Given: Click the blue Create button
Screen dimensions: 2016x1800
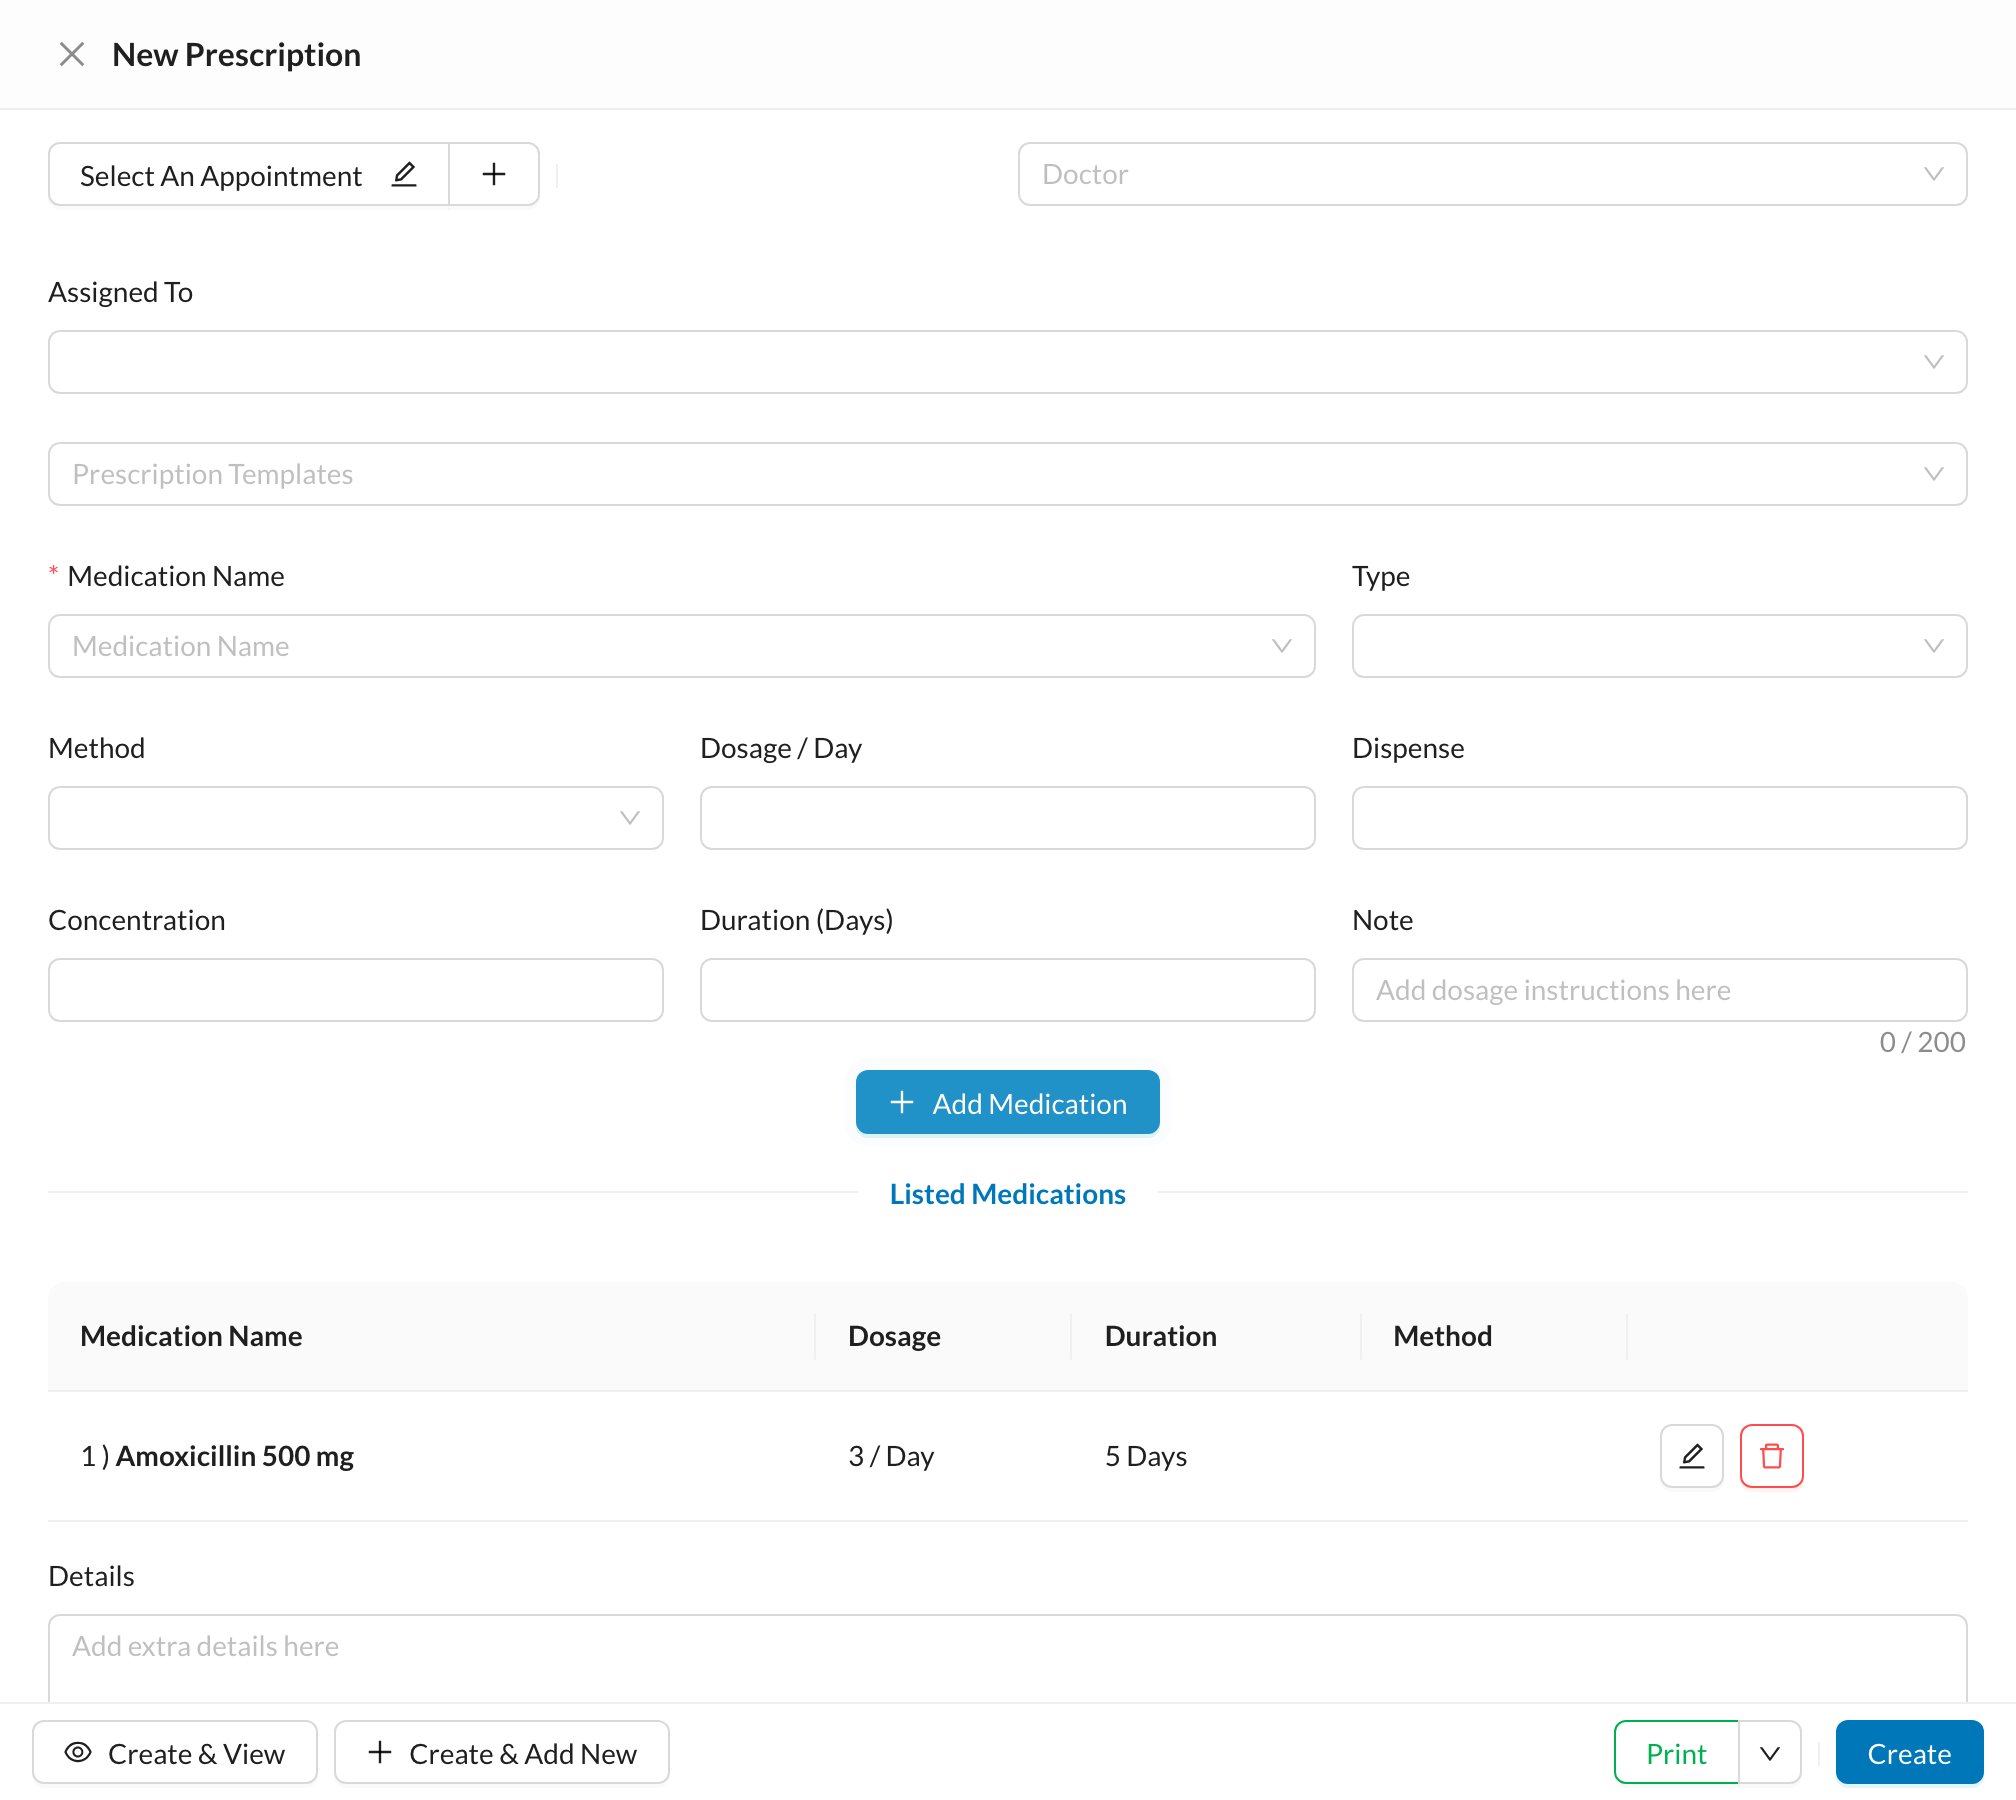Looking at the screenshot, I should tap(1909, 1752).
